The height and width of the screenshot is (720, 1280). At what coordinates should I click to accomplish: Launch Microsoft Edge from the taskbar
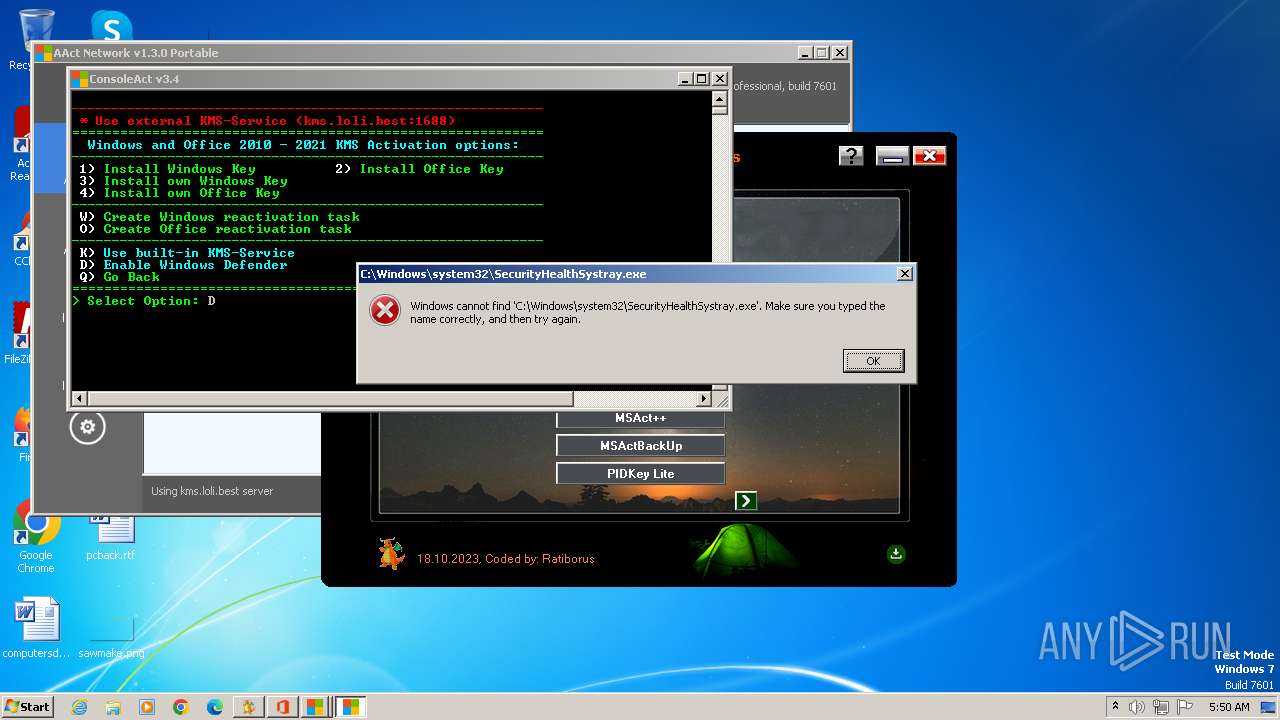tap(214, 707)
